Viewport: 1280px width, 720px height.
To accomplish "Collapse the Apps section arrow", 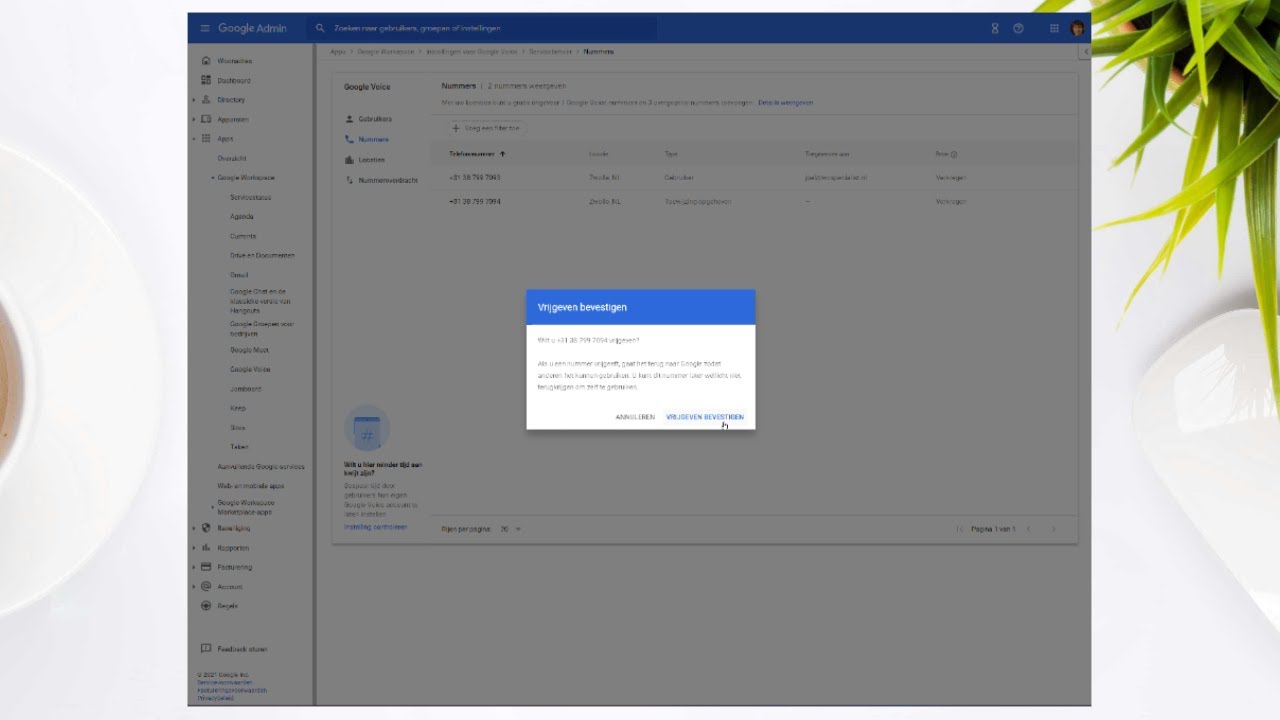I will [194, 139].
